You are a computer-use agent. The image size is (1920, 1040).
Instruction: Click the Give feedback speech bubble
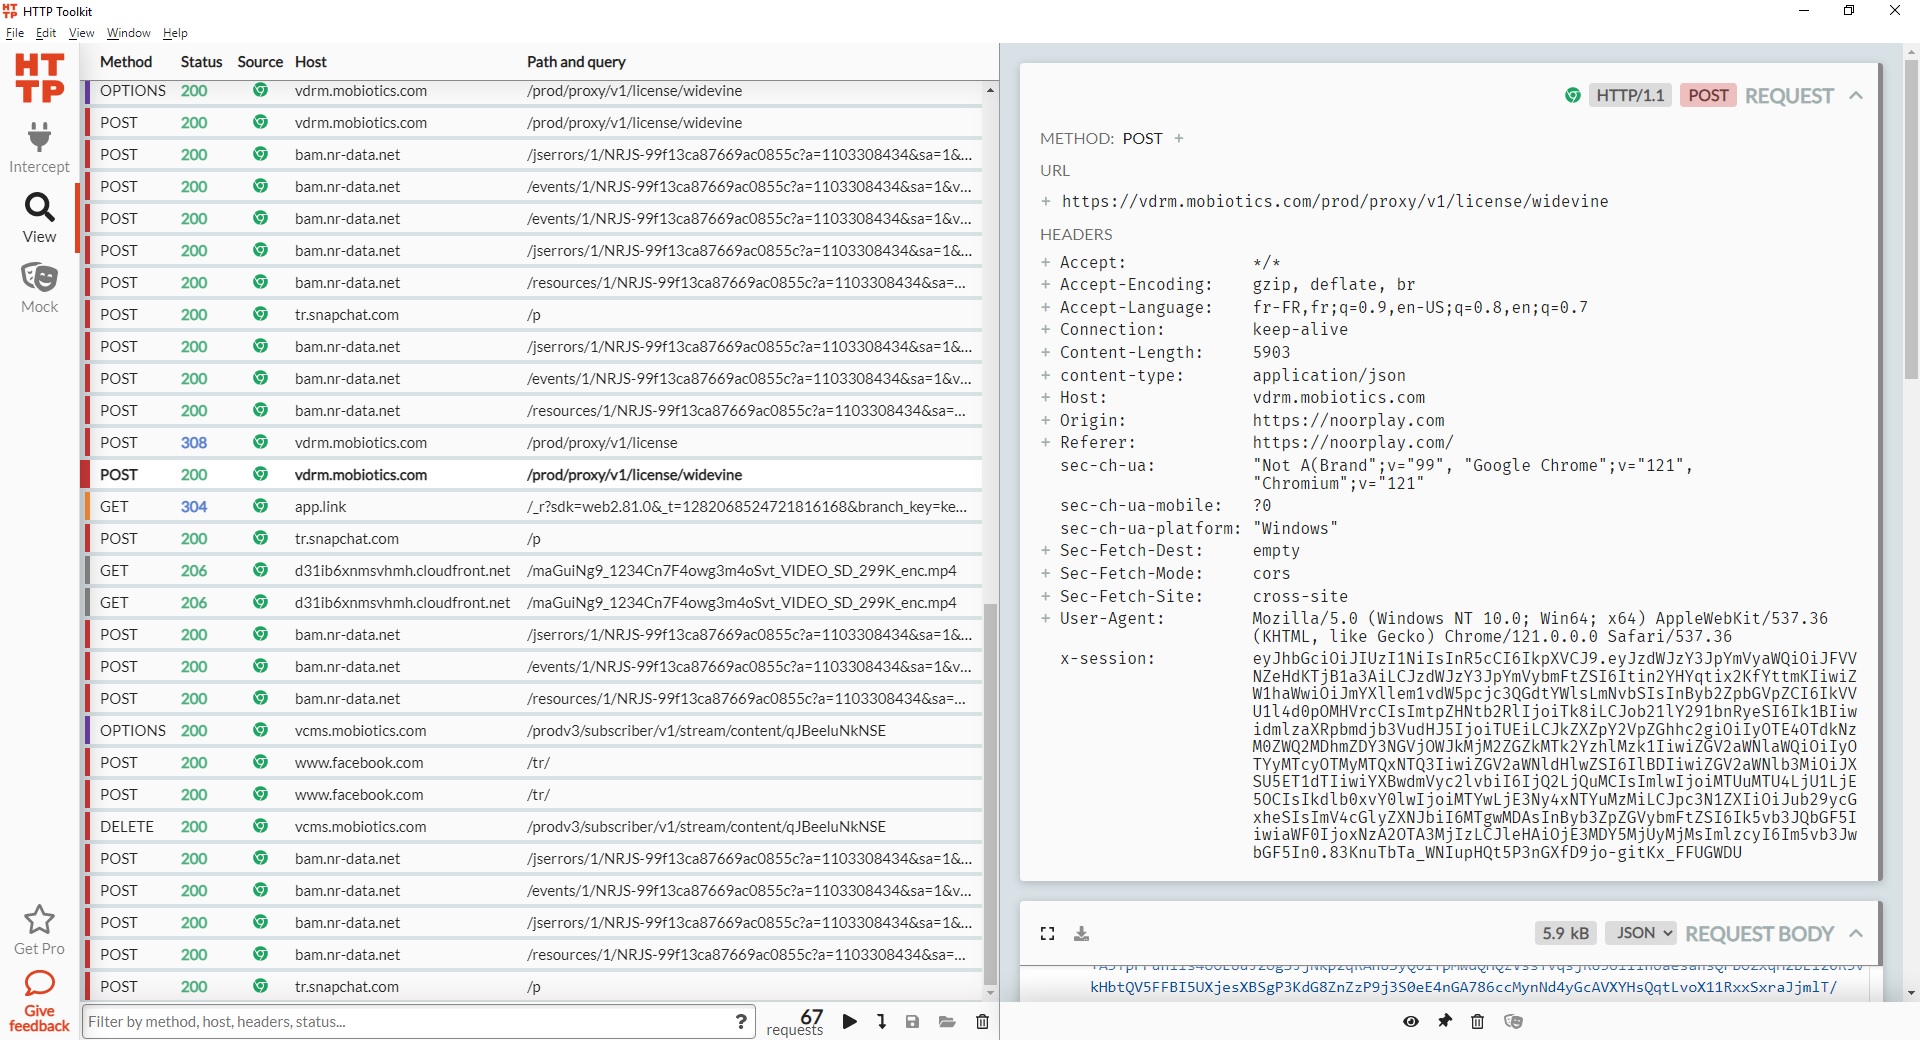39,983
